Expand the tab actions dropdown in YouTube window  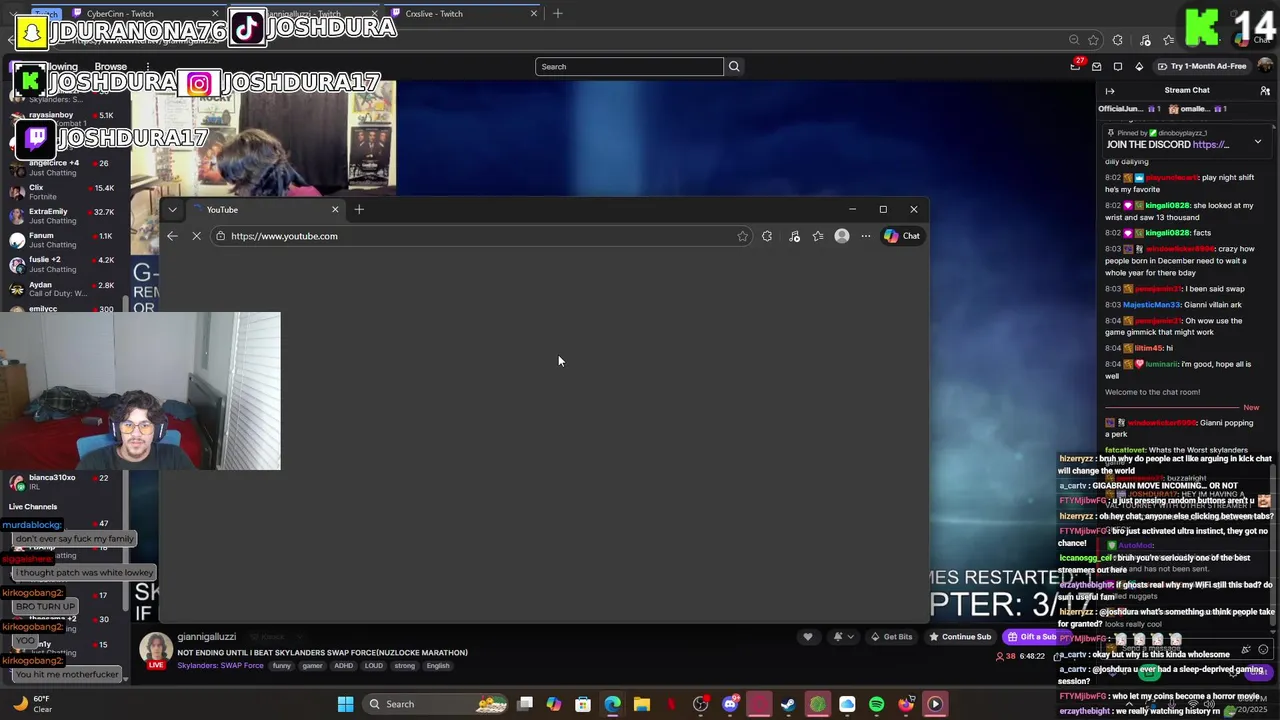[x=172, y=209]
